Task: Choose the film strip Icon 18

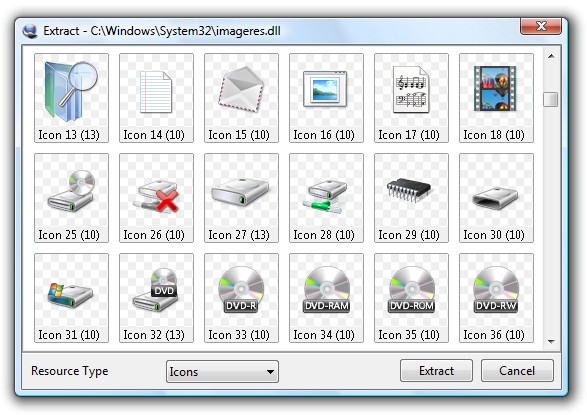Action: [496, 98]
